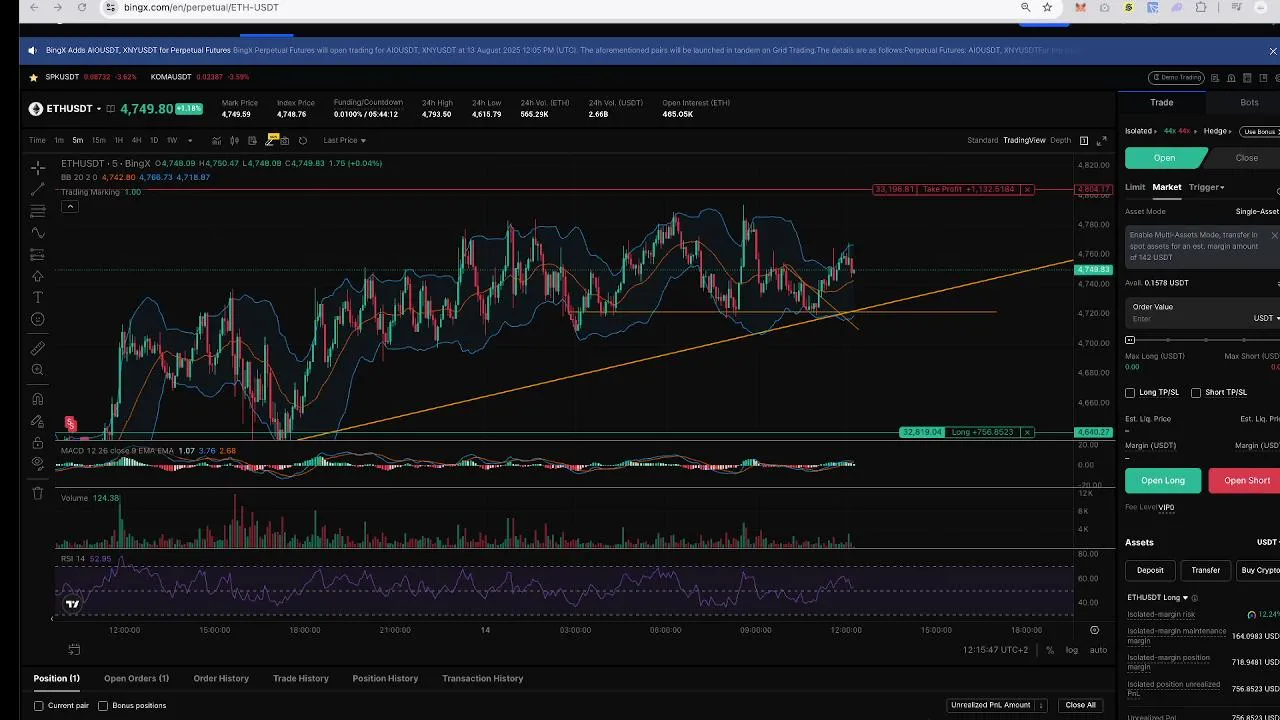1280x720 pixels.
Task: Bookmark this page in the browser
Action: (x=1047, y=7)
